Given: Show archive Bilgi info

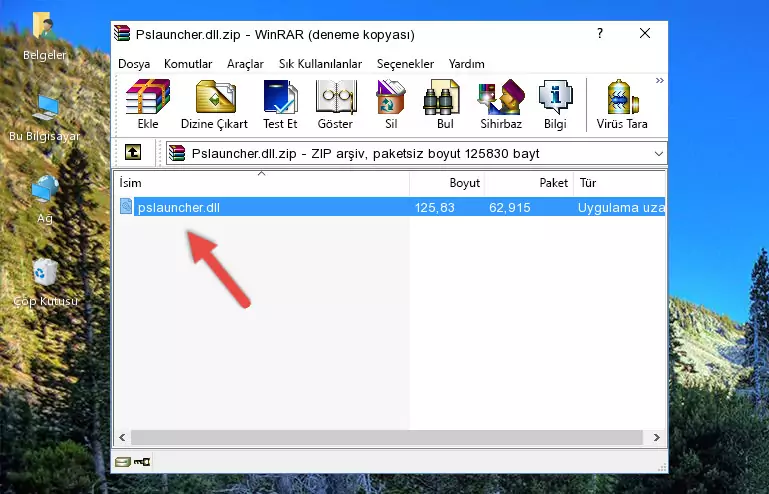Looking at the screenshot, I should [555, 104].
